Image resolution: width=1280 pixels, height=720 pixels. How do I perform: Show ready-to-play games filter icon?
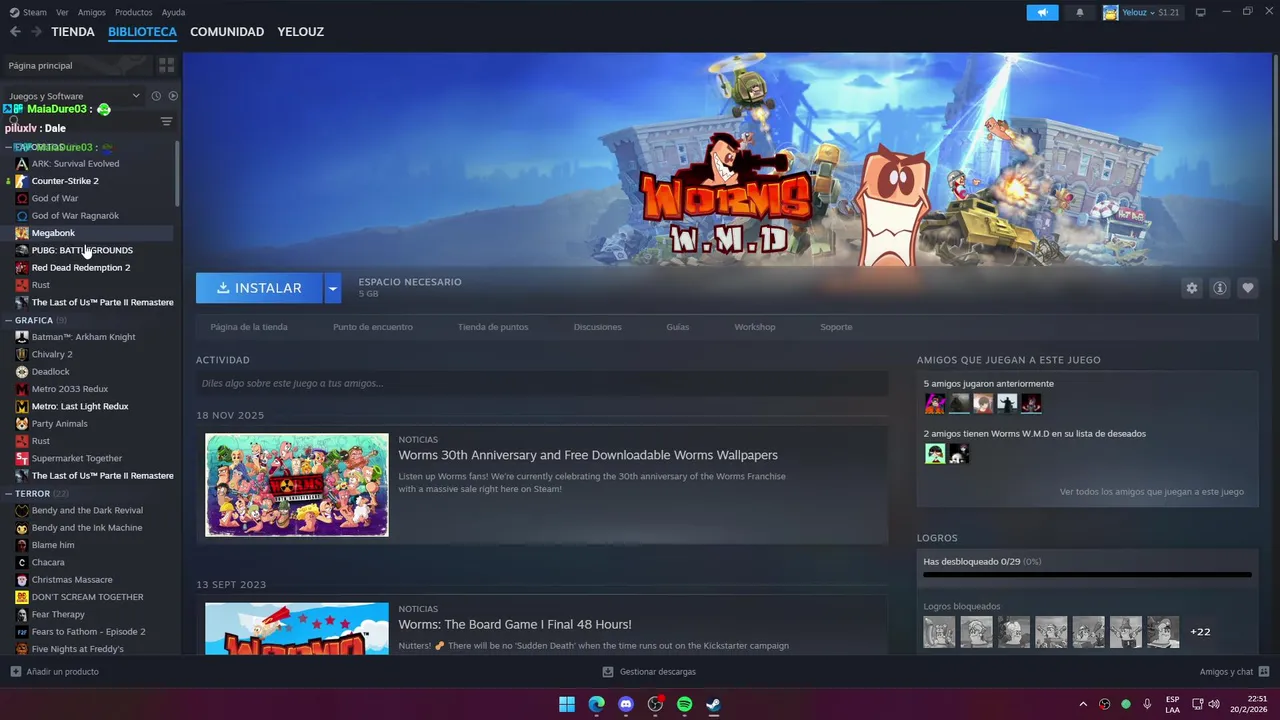(173, 96)
